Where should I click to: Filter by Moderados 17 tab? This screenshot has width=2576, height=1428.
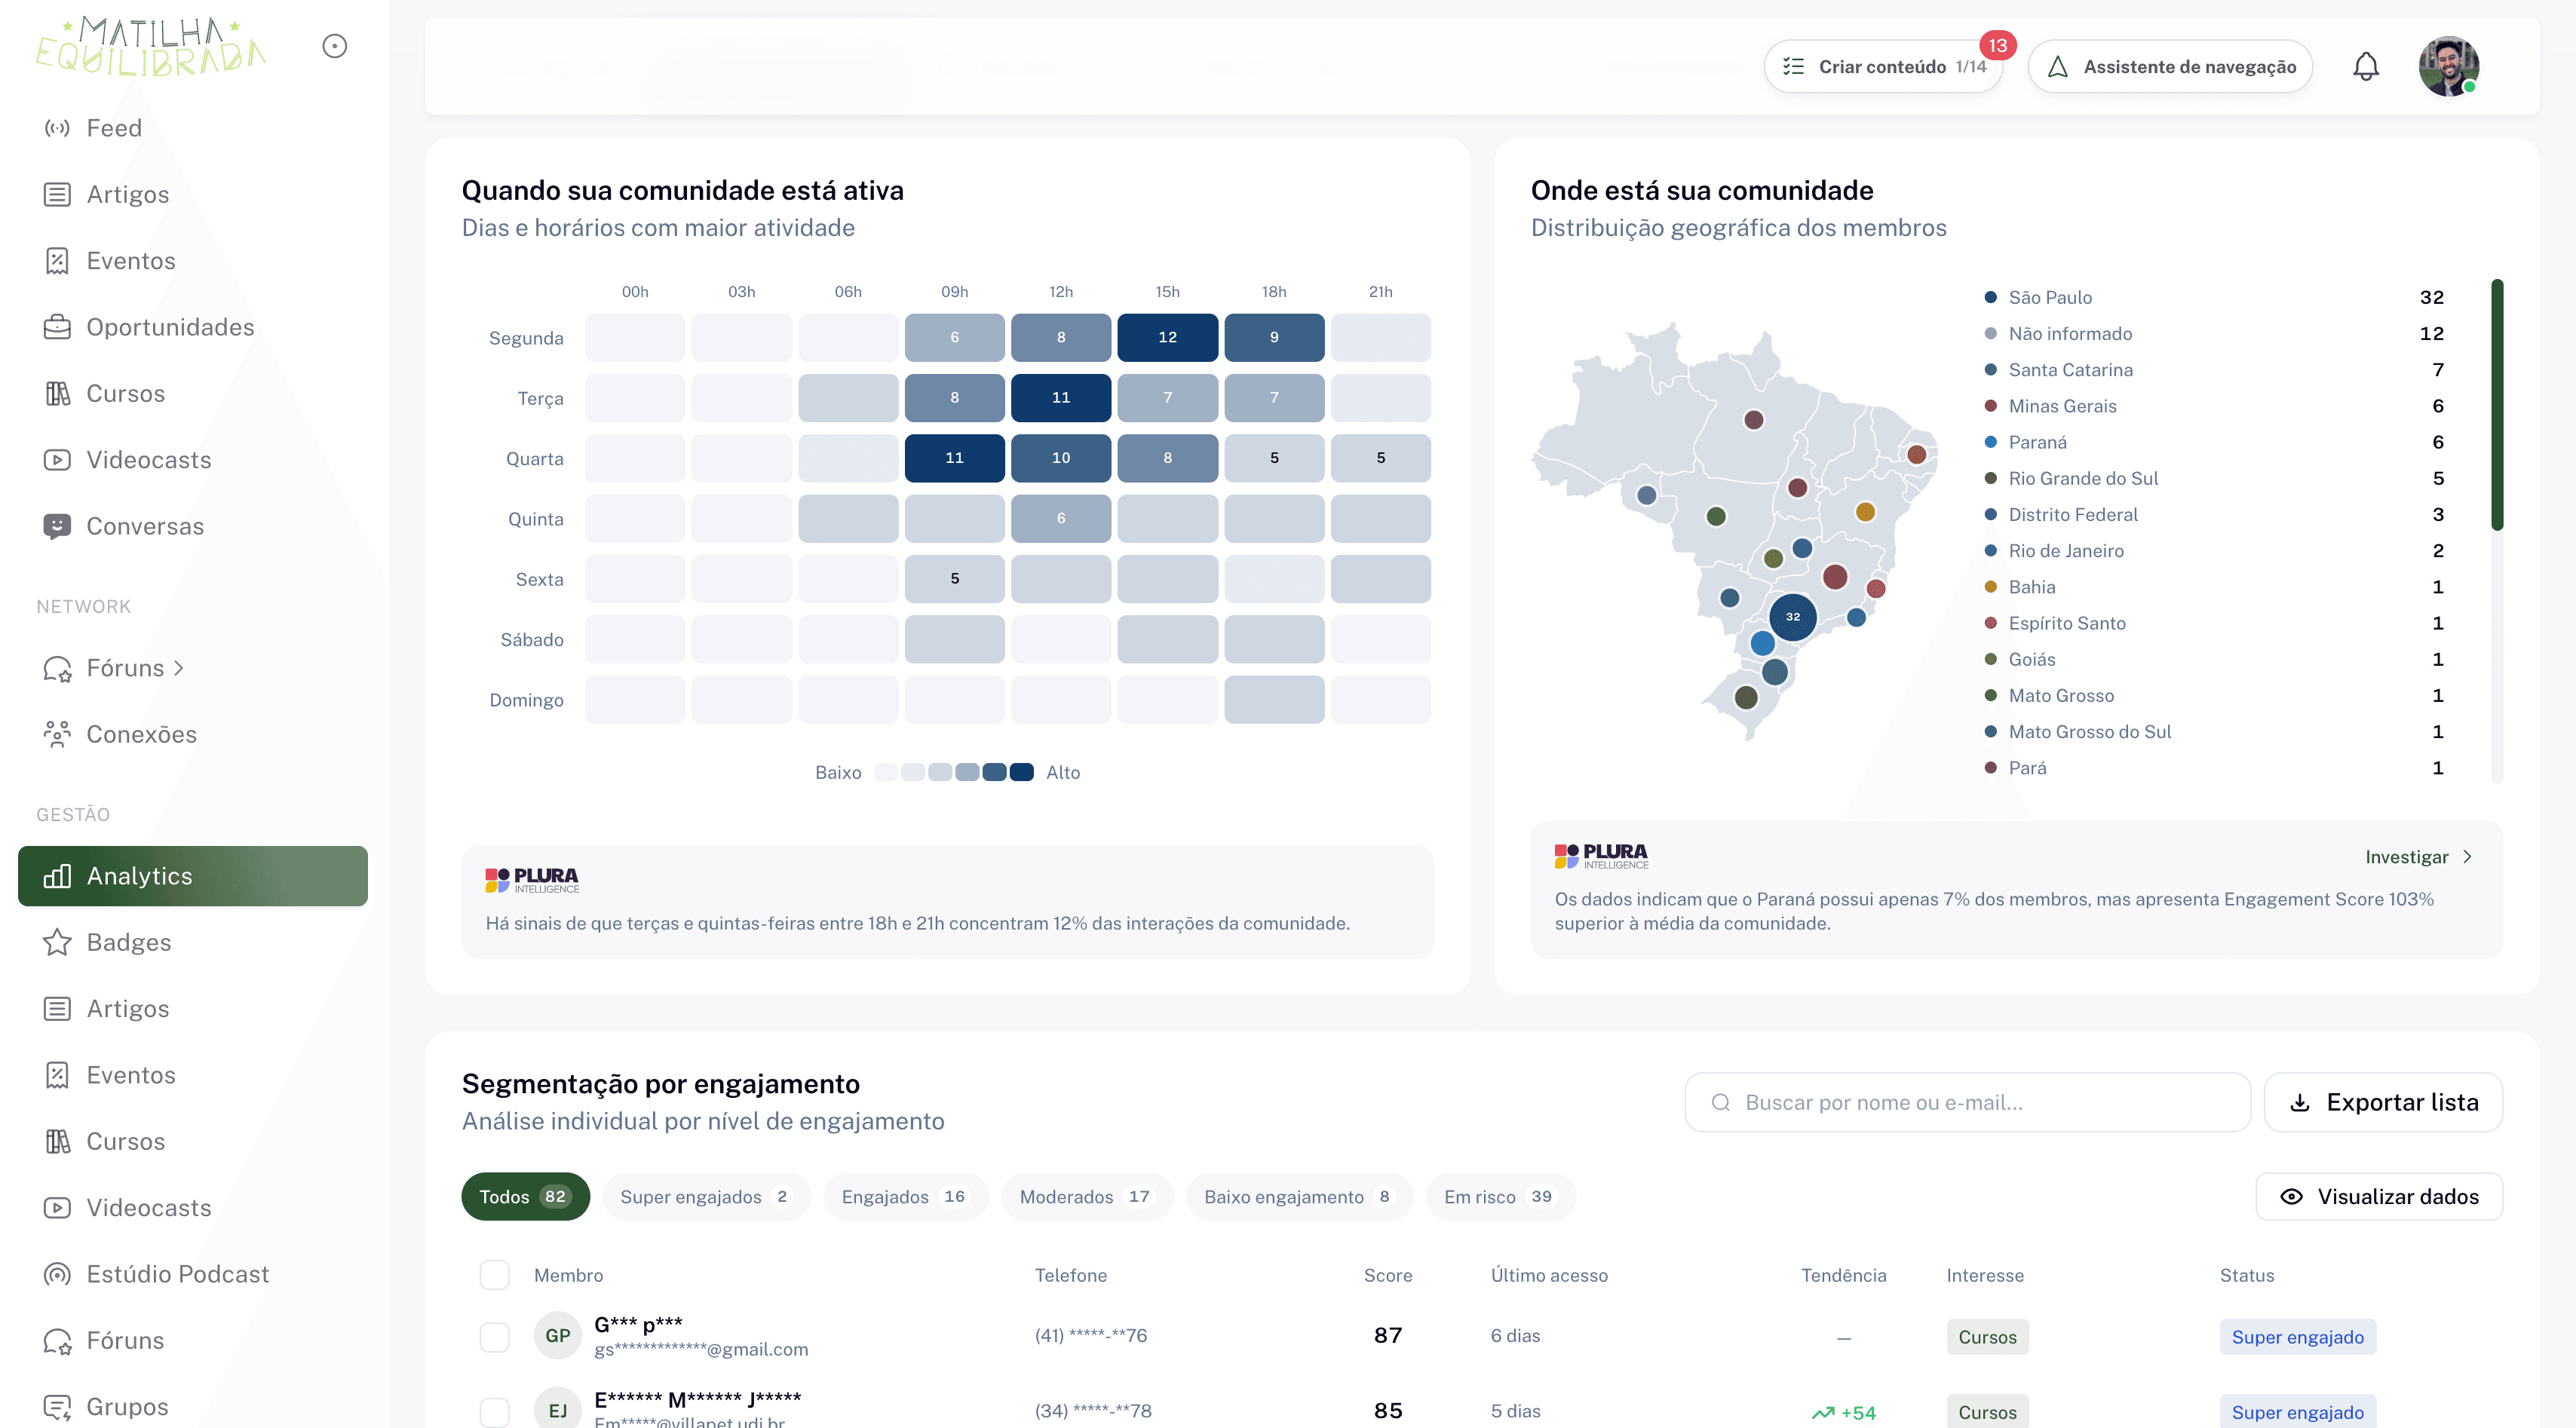1086,1197
